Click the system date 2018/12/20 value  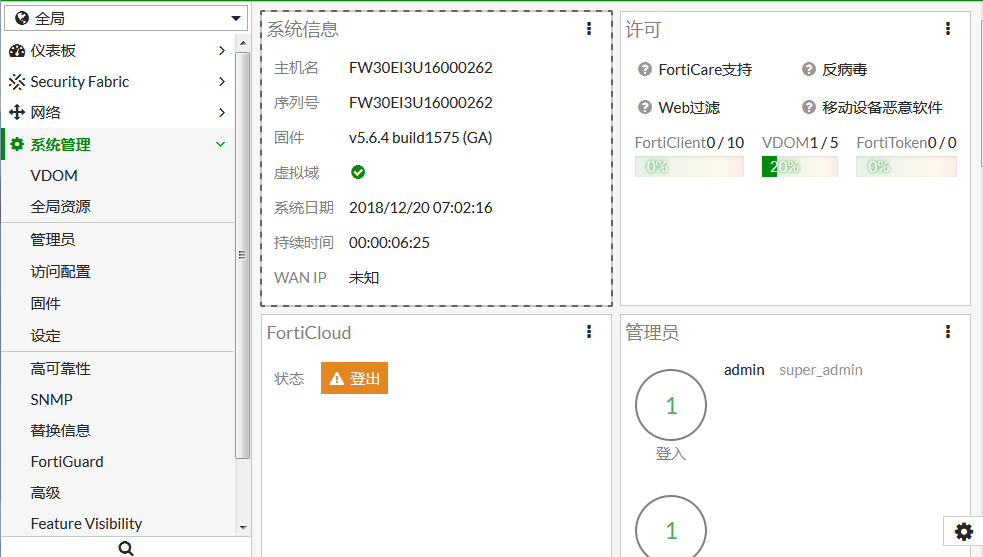[421, 208]
